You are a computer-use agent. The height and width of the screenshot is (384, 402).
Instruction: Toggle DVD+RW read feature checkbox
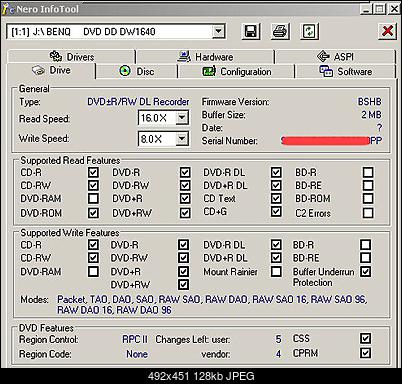pos(185,213)
